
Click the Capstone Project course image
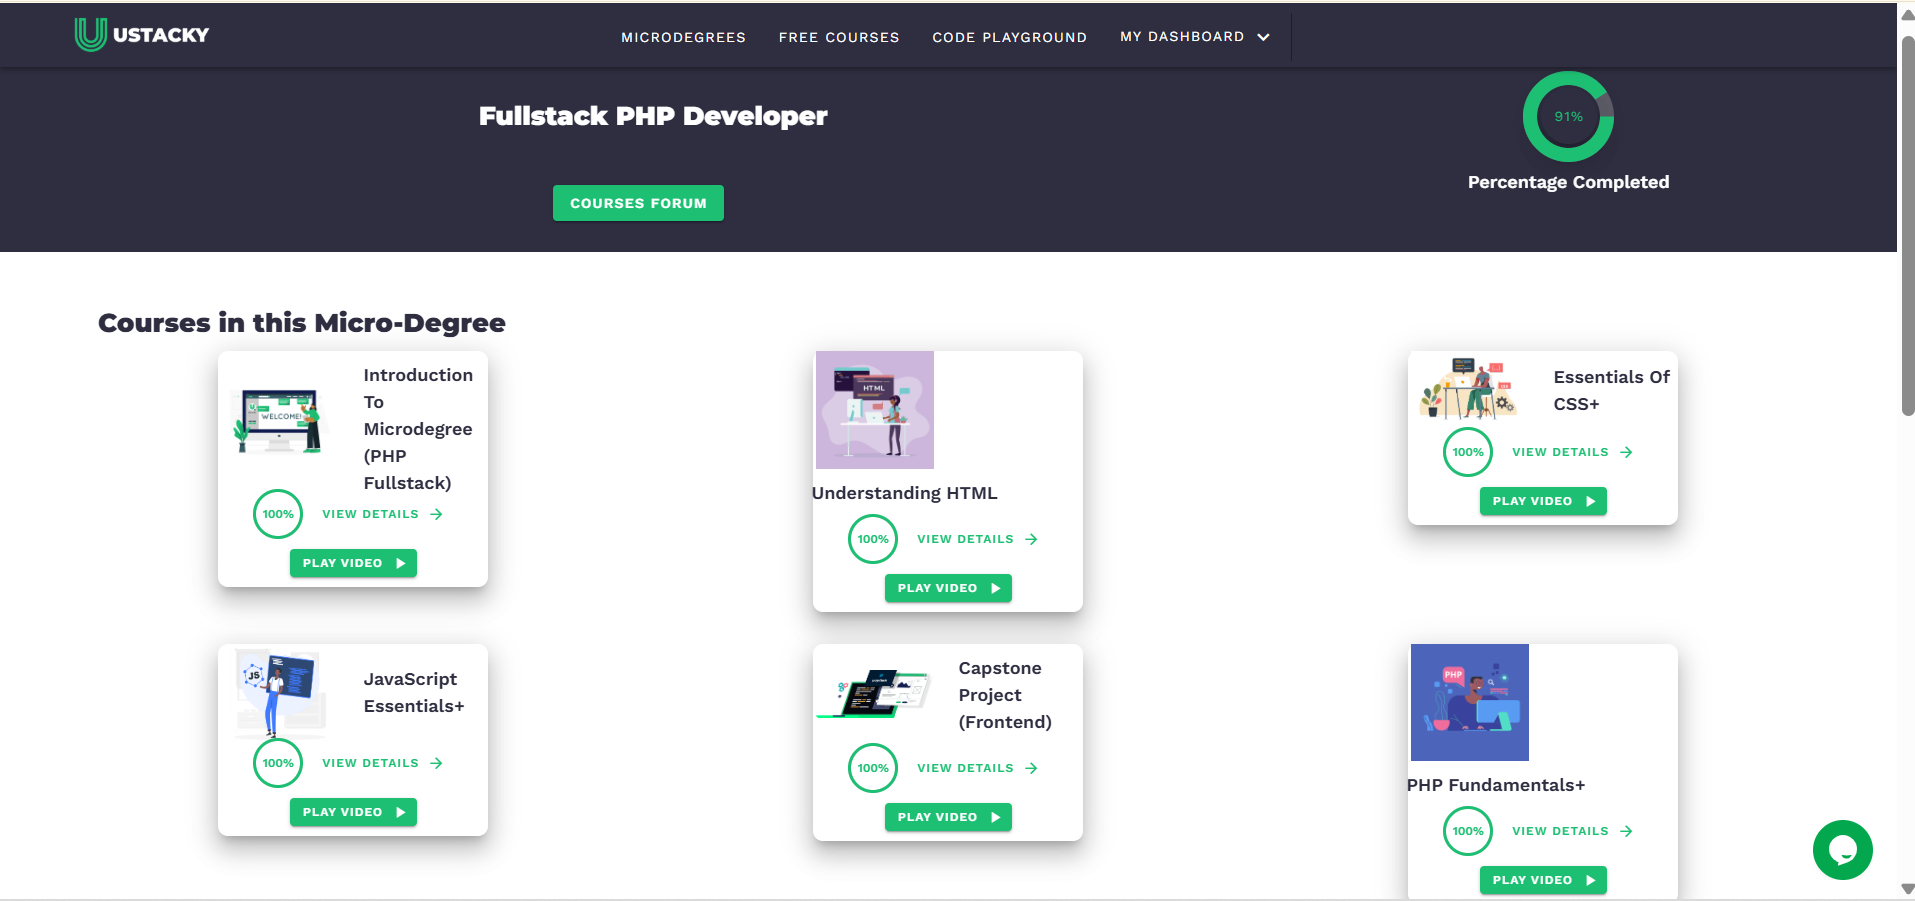click(875, 693)
